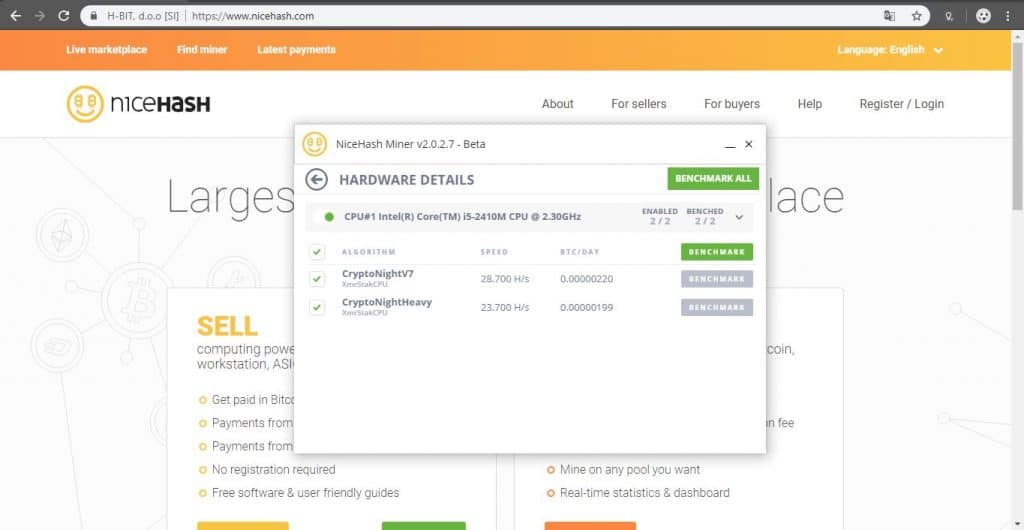Viewport: 1024px width, 530px height.
Task: Click the 0.00000220 BTC/day value
Action: pyautogui.click(x=586, y=279)
